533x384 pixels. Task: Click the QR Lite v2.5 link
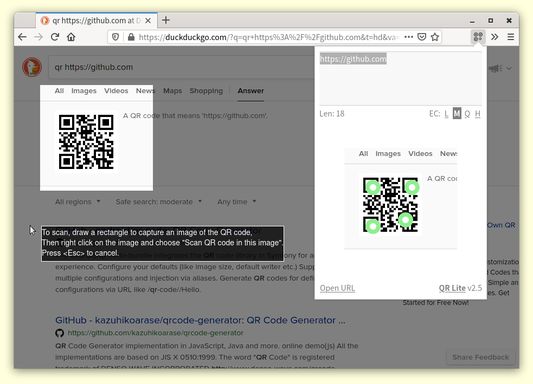pyautogui.click(x=460, y=288)
